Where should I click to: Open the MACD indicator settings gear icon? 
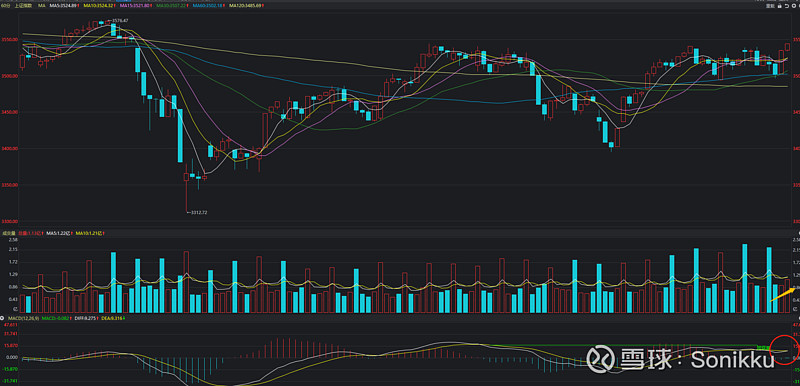pyautogui.click(x=2, y=318)
